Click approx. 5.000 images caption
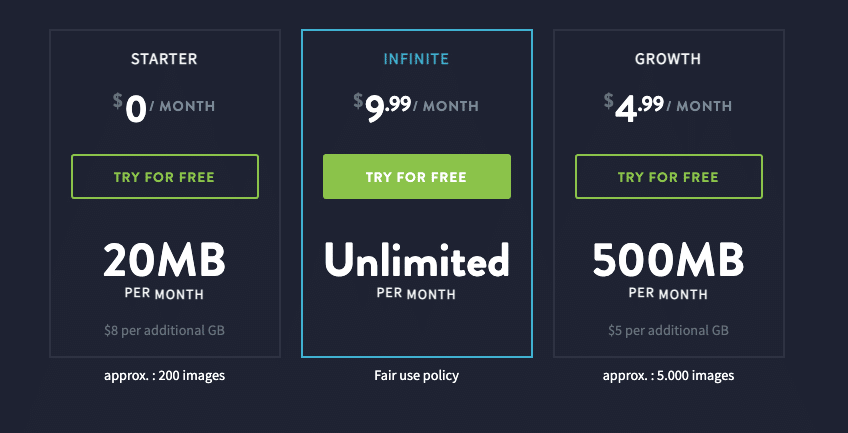The image size is (848, 433). (668, 375)
